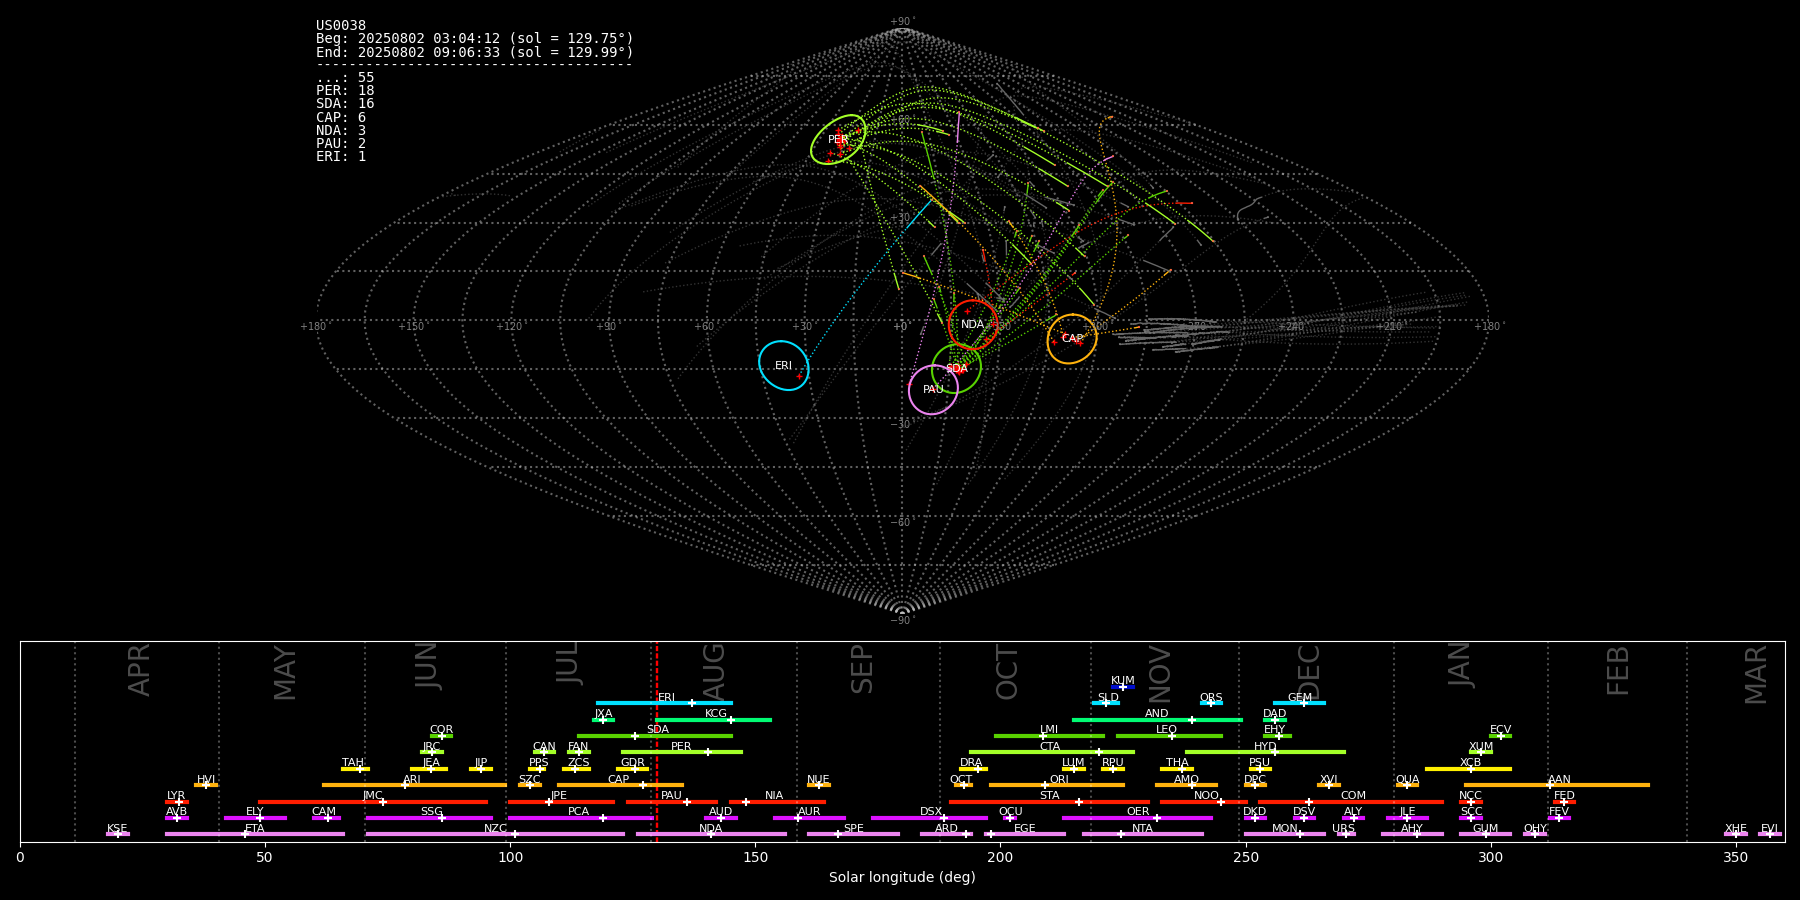Click the +180° label on the map's left edge
This screenshot has width=1800, height=900.
point(314,327)
